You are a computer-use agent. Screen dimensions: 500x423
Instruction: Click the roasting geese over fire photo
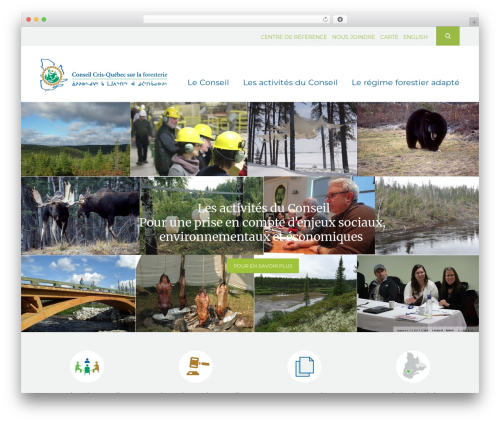coord(195,293)
